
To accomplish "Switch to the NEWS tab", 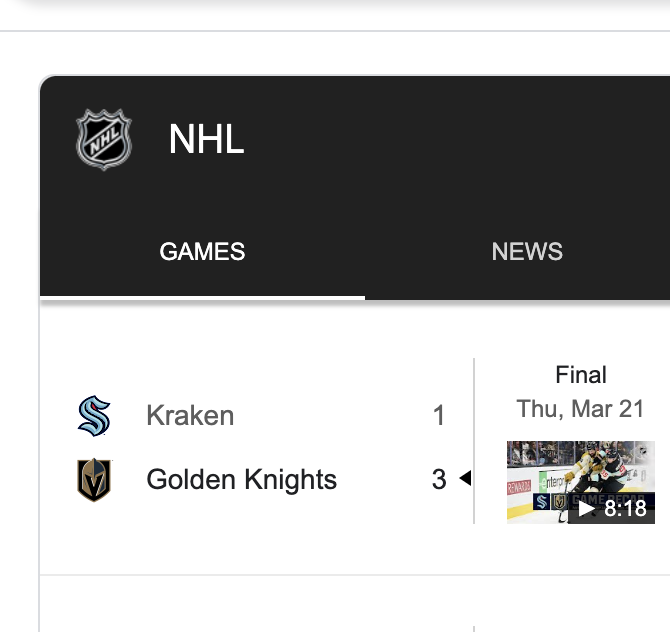I will click(x=527, y=251).
